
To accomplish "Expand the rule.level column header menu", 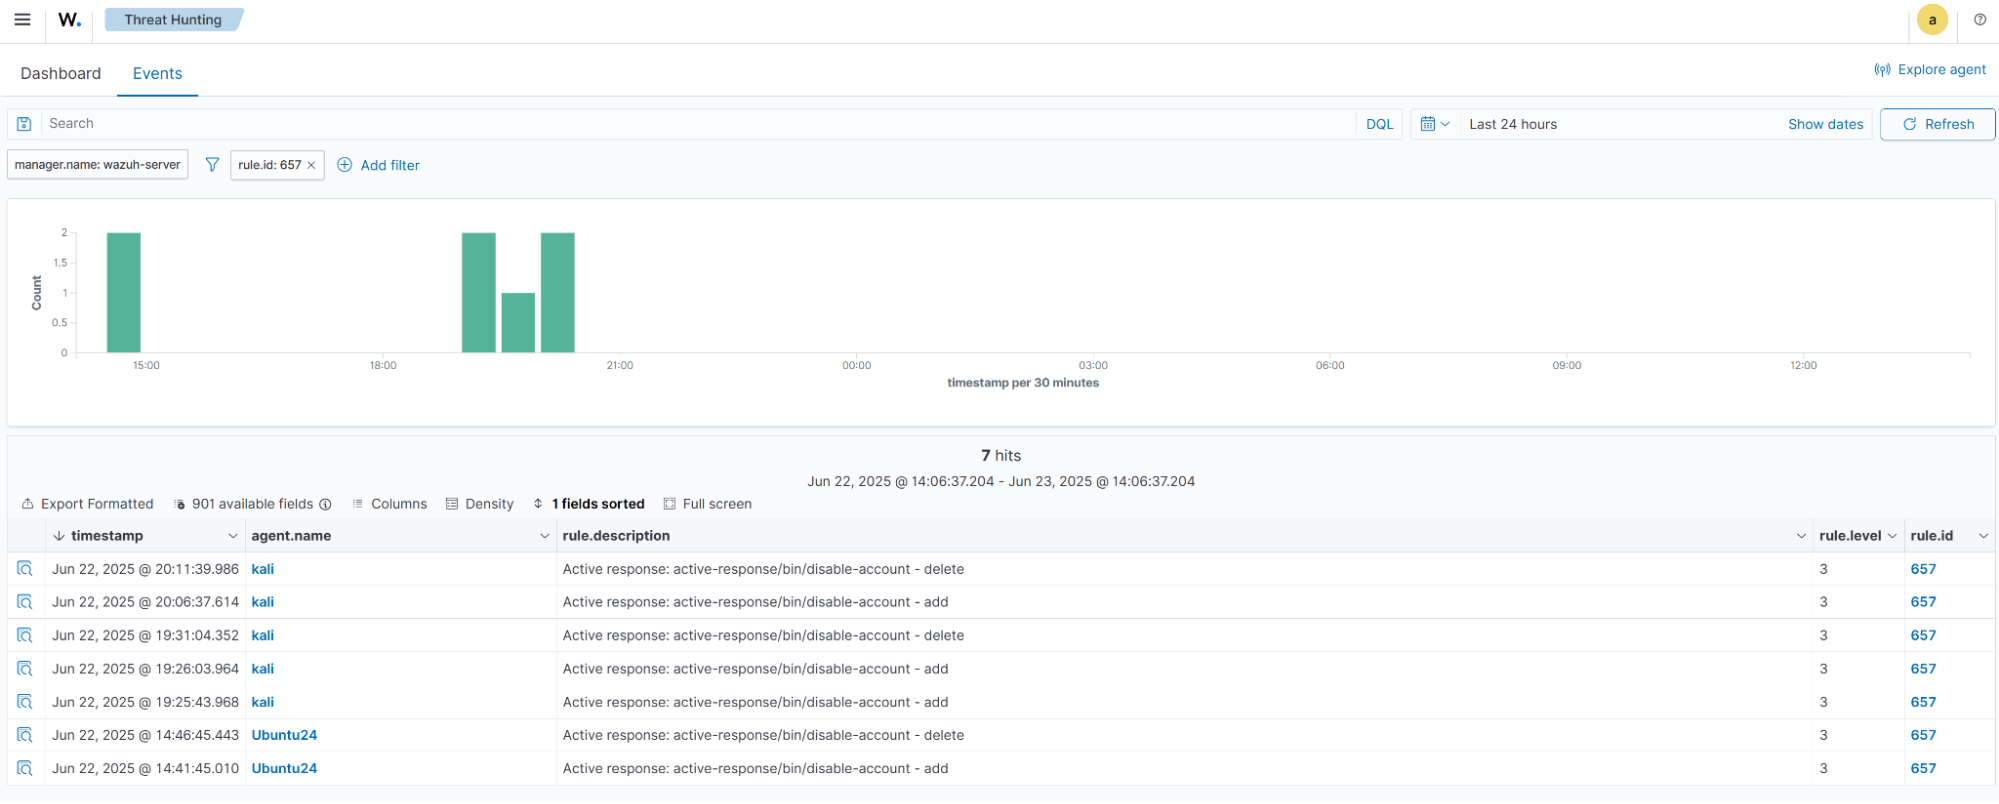I will [1892, 536].
